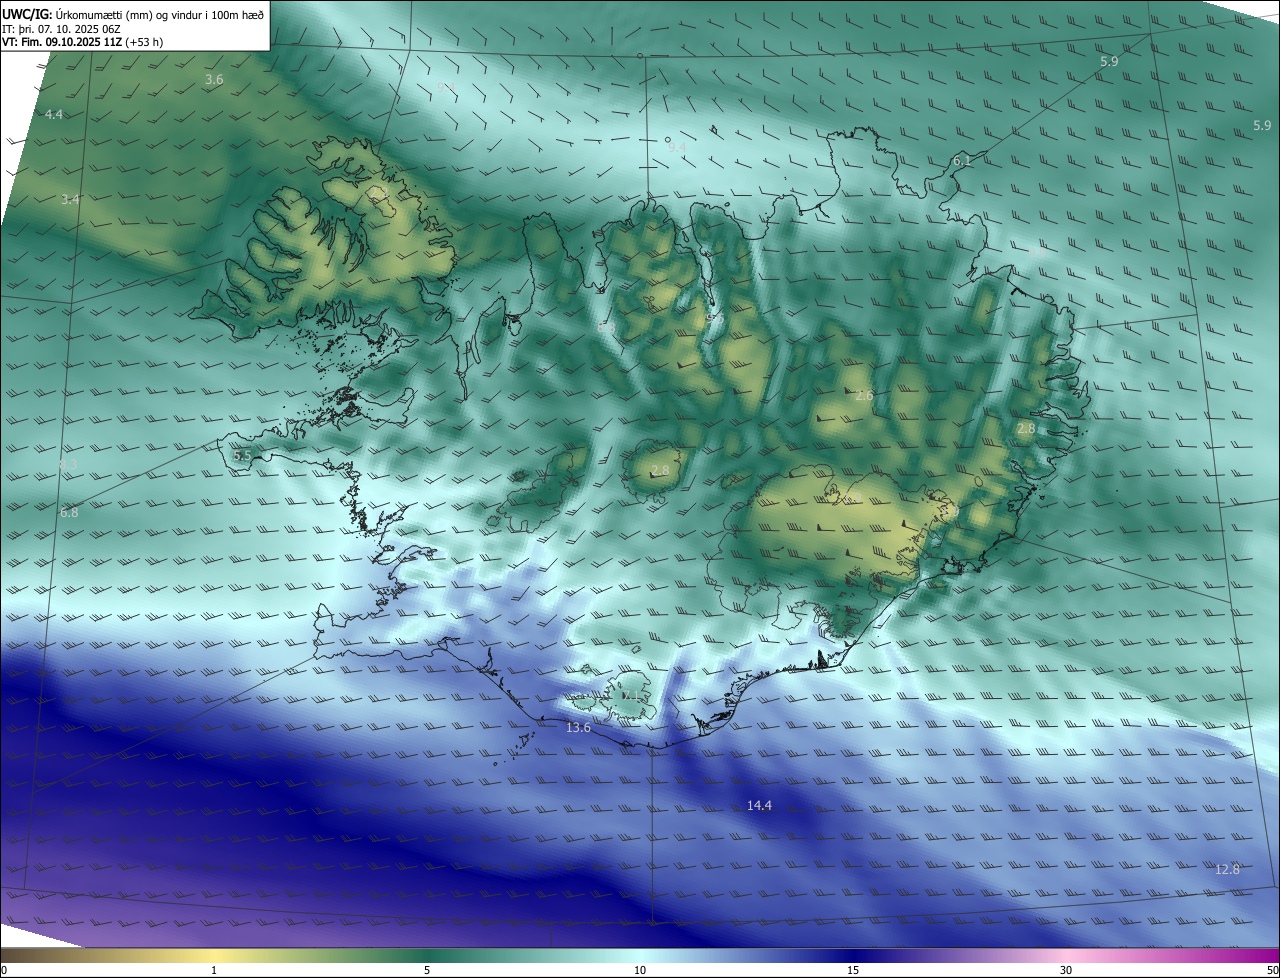Viewport: 1280px width, 978px height.
Task: Click the map value label 5.5
Action: coord(242,456)
